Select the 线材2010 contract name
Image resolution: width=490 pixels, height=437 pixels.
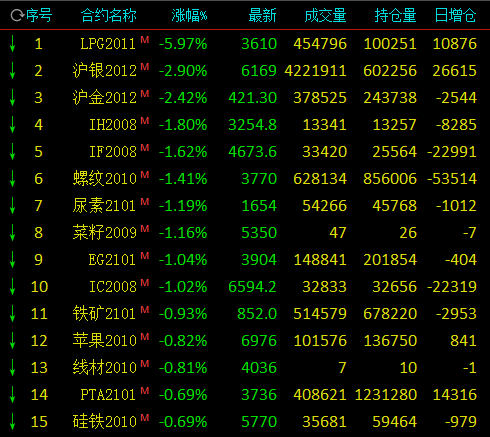coord(105,368)
